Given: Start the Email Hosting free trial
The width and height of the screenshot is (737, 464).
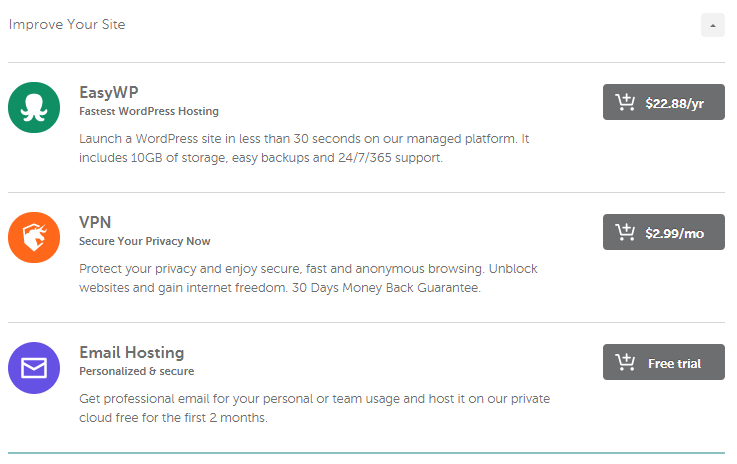Looking at the screenshot, I should coord(664,362).
